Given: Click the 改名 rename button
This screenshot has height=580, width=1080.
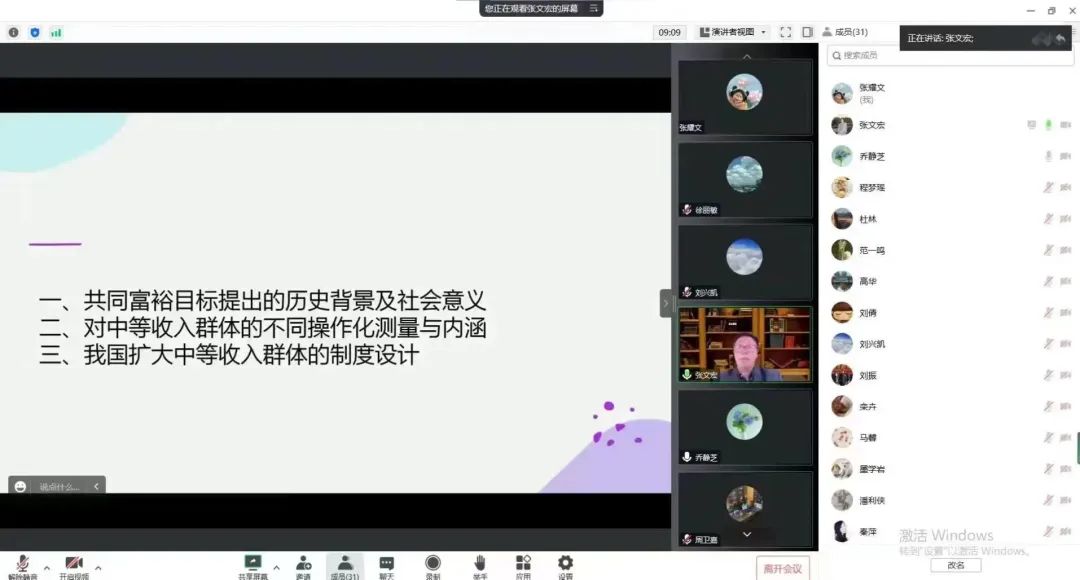Looking at the screenshot, I should (956, 565).
